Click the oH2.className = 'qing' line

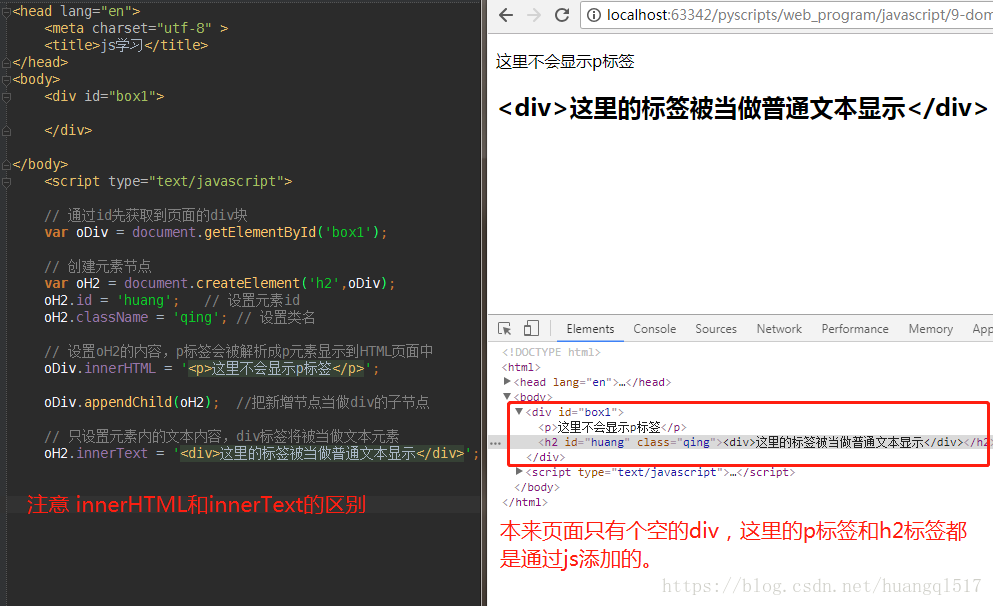click(x=136, y=317)
